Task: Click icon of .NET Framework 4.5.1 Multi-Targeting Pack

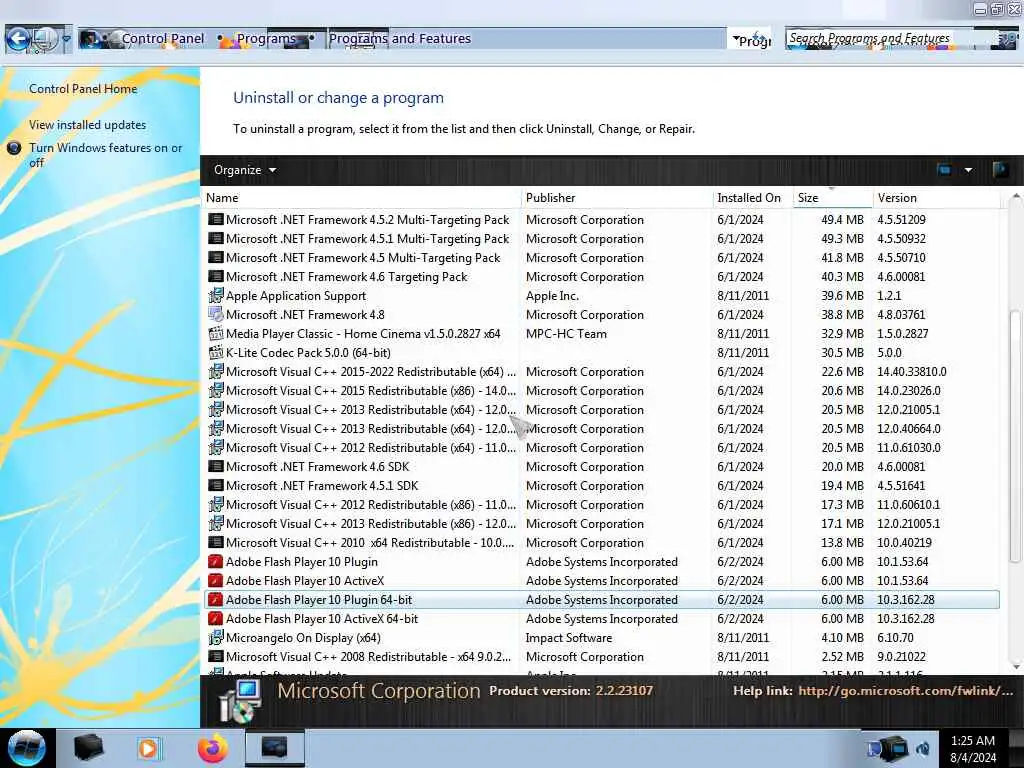Action: (216, 238)
